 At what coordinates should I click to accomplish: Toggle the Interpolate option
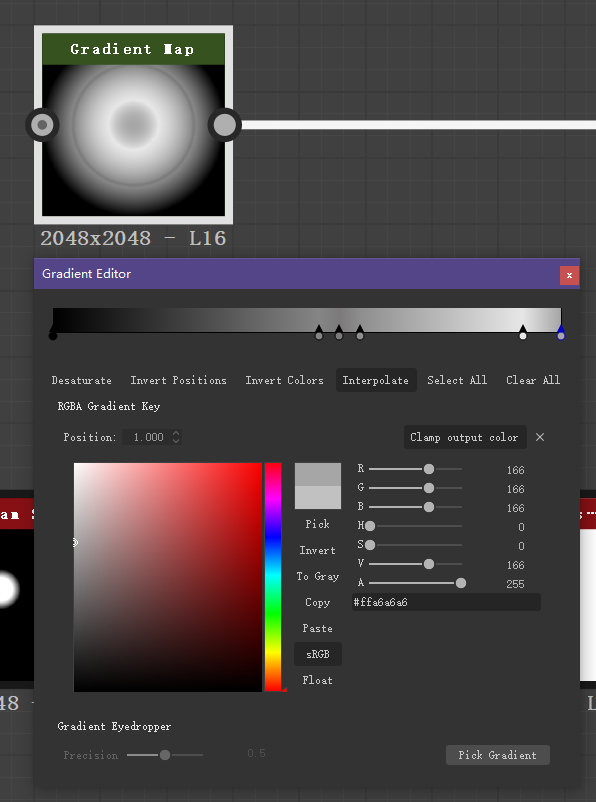point(376,380)
